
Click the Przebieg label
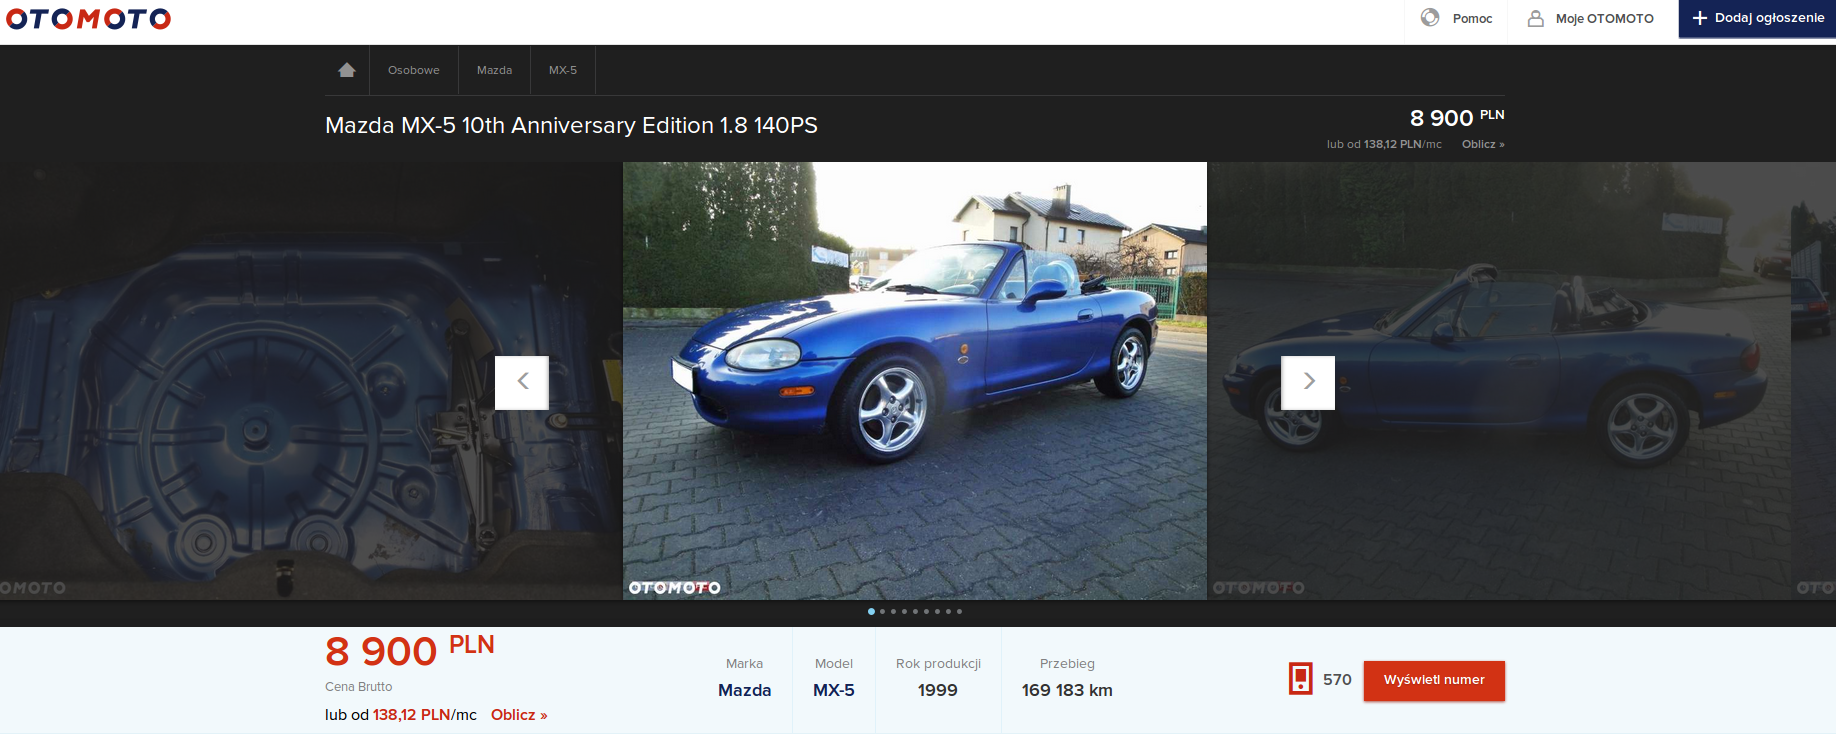[1067, 664]
